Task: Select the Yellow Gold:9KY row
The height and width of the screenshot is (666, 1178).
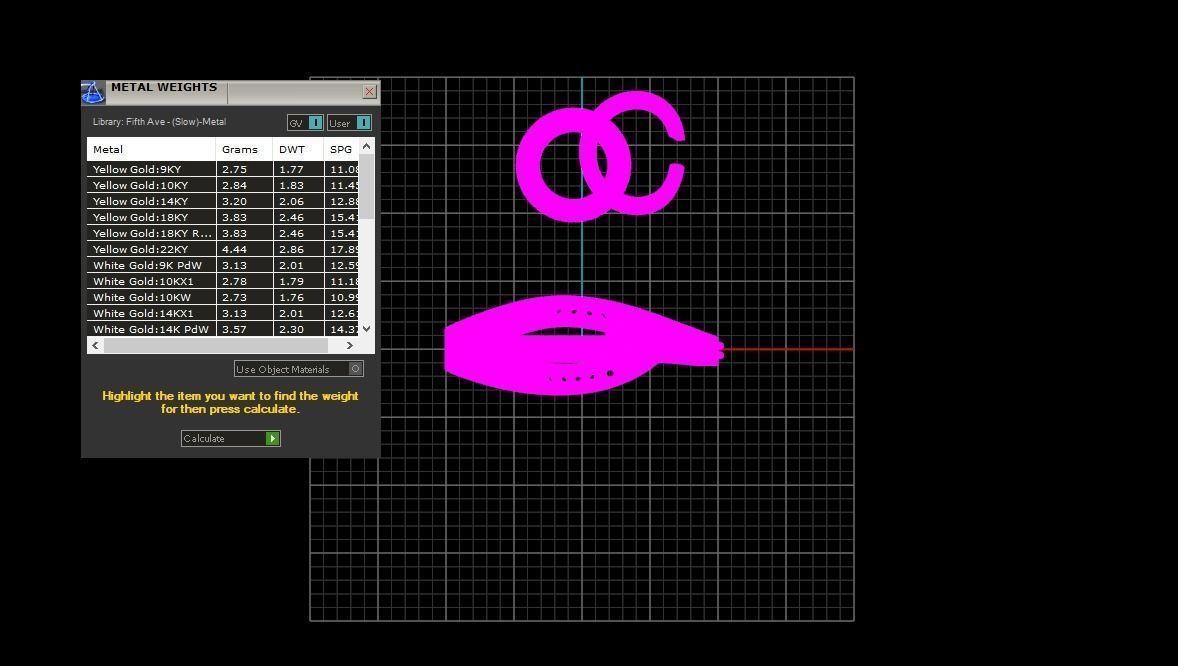Action: (x=223, y=169)
